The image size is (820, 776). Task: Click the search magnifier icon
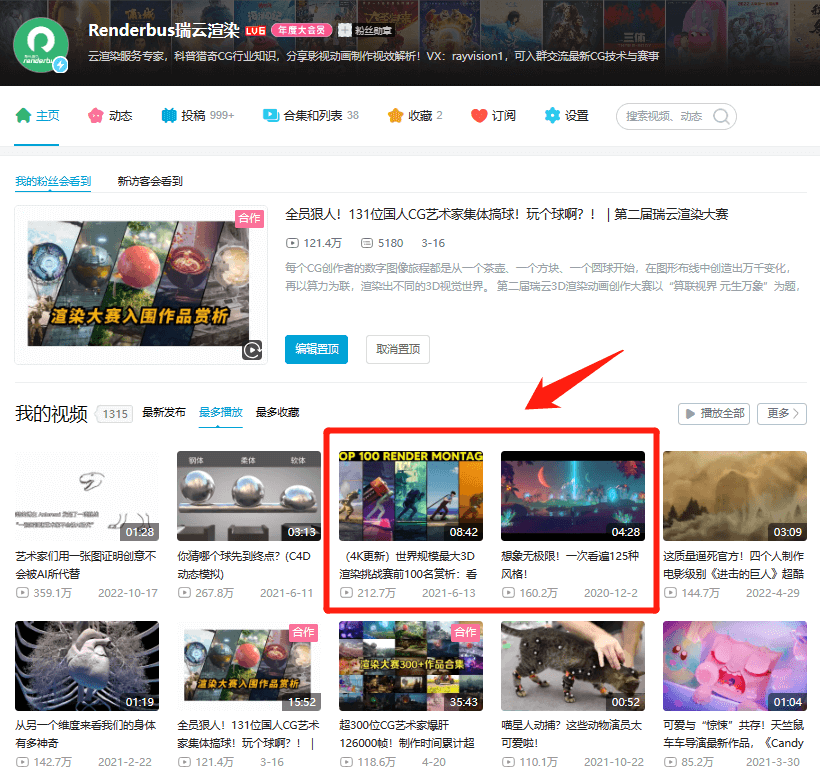[x=722, y=116]
